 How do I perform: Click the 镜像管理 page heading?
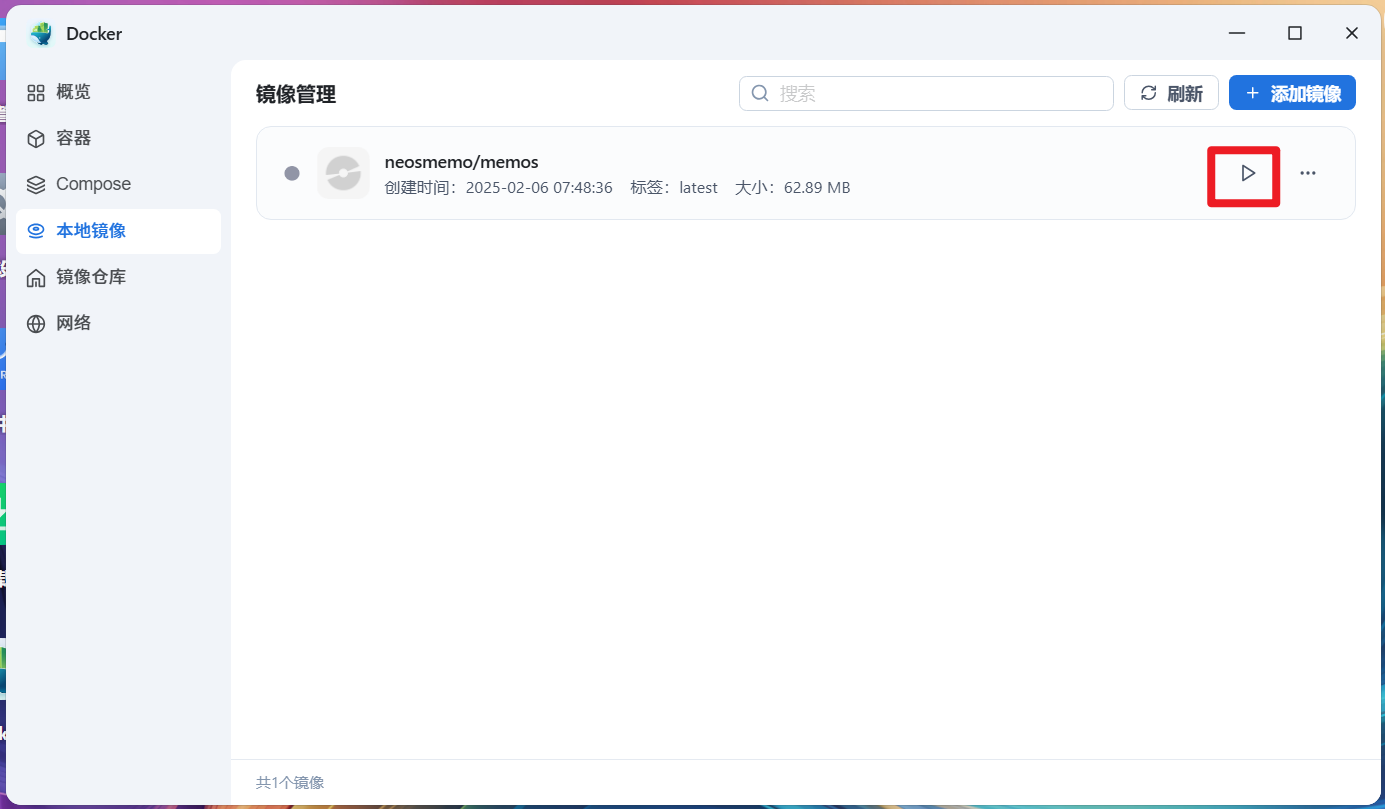(296, 94)
